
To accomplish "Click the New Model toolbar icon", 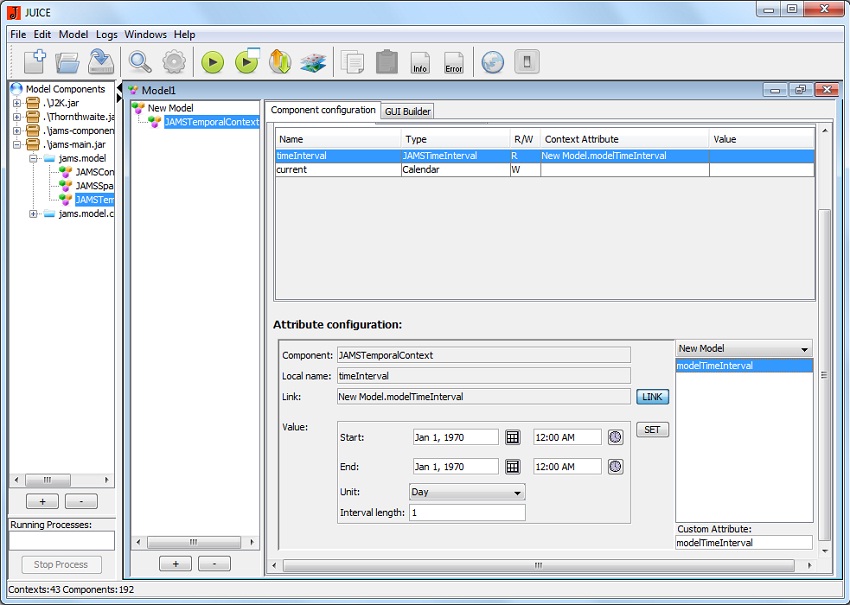I will (34, 62).
